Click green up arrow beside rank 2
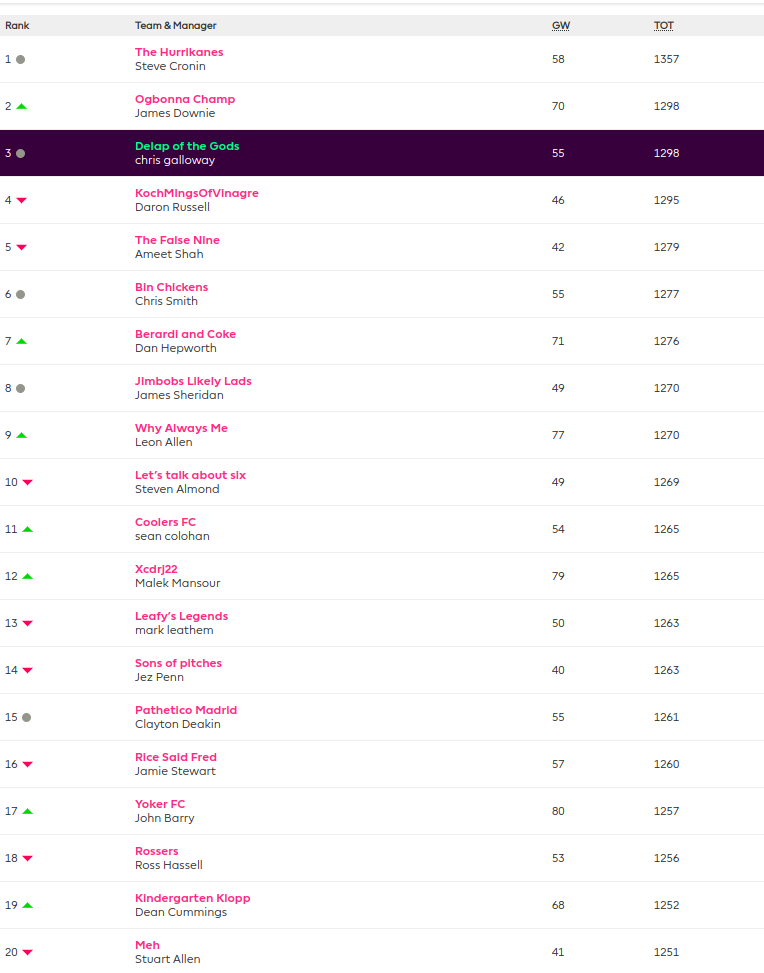 click(x=21, y=106)
